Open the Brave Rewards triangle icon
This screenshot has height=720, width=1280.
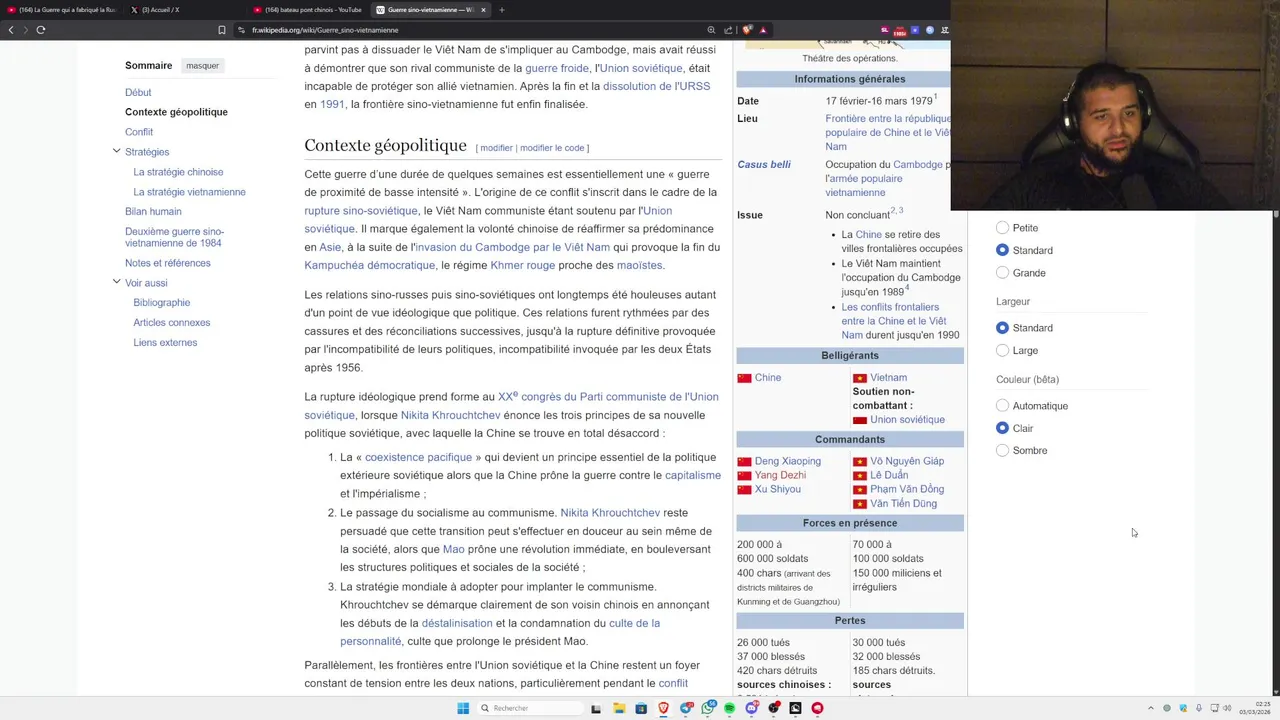coord(763,30)
